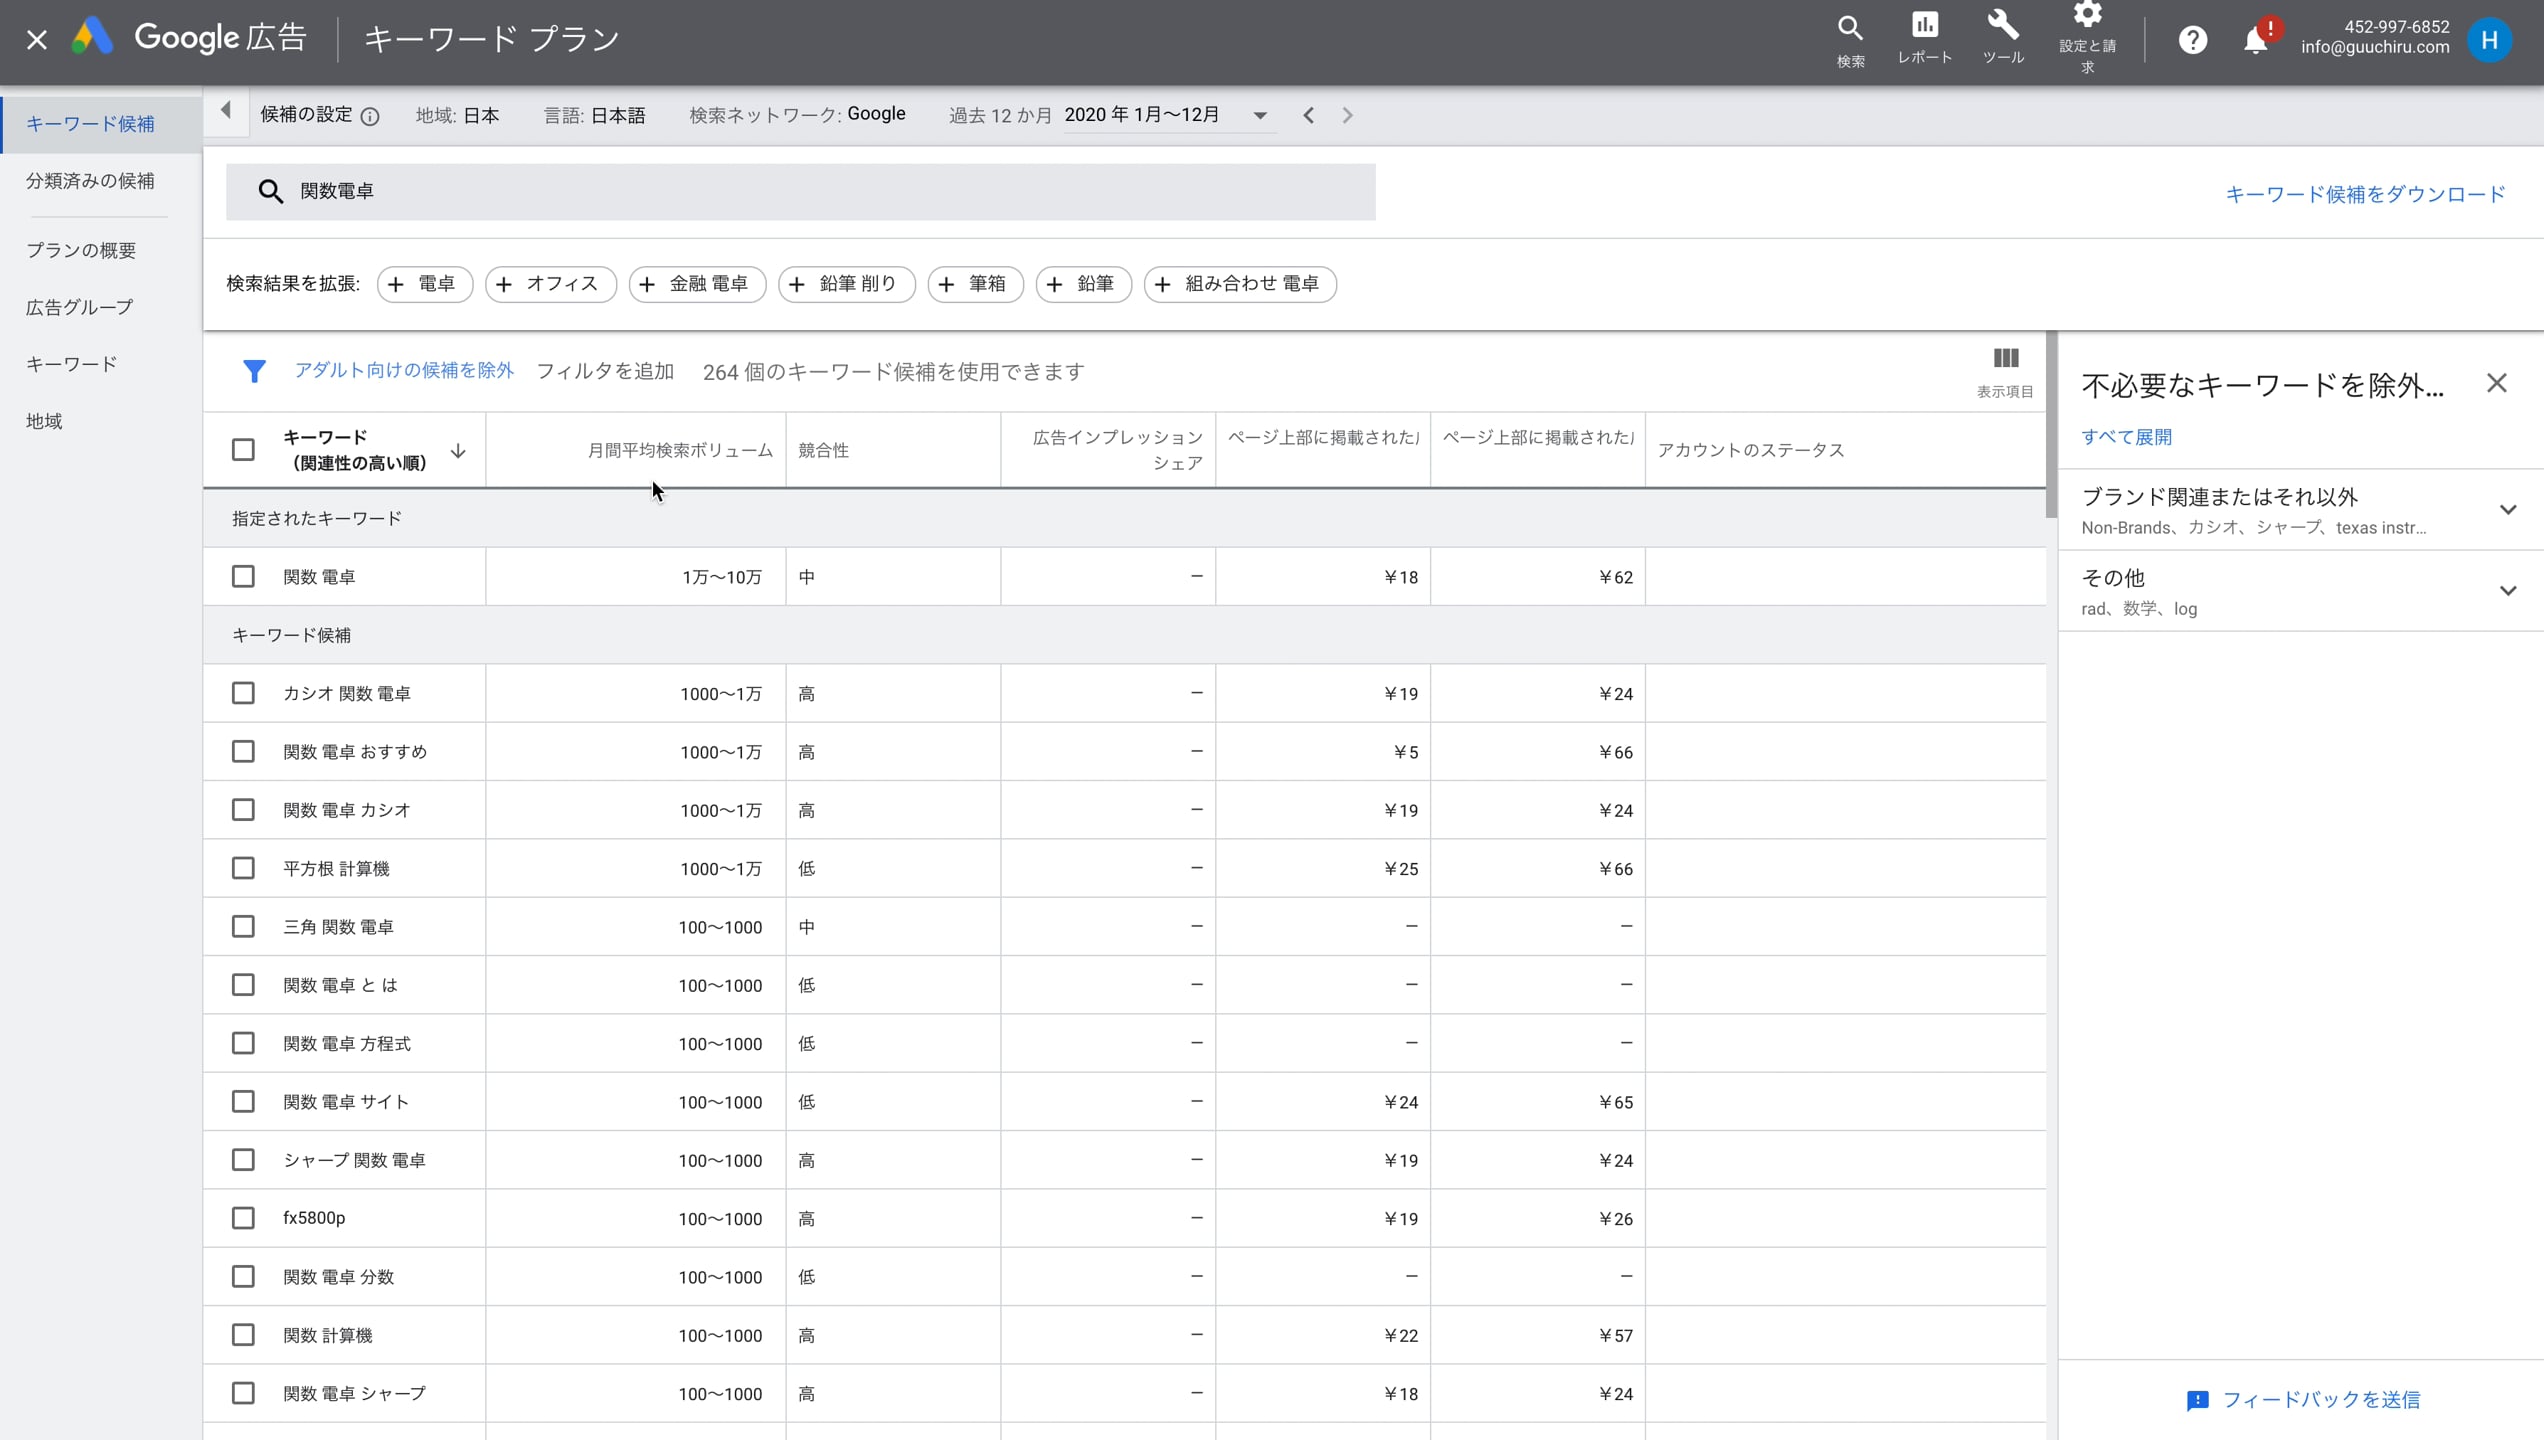Open the 表示項目 column settings icon
The width and height of the screenshot is (2544, 1440).
(x=2005, y=357)
